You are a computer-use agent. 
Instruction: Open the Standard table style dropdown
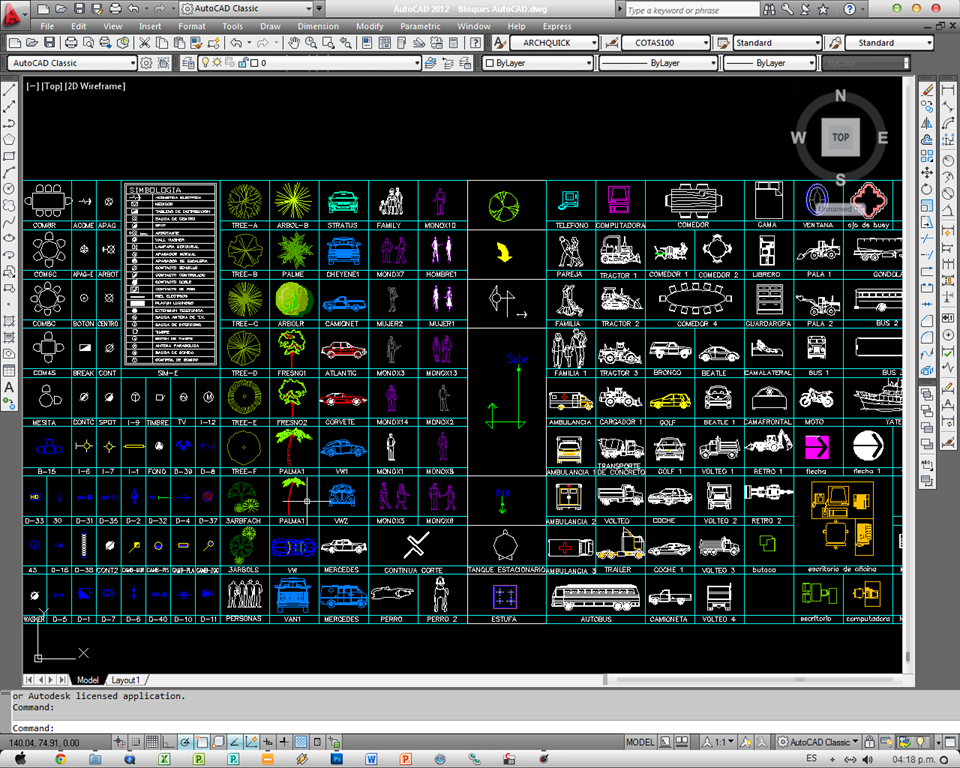pyautogui.click(x=778, y=43)
